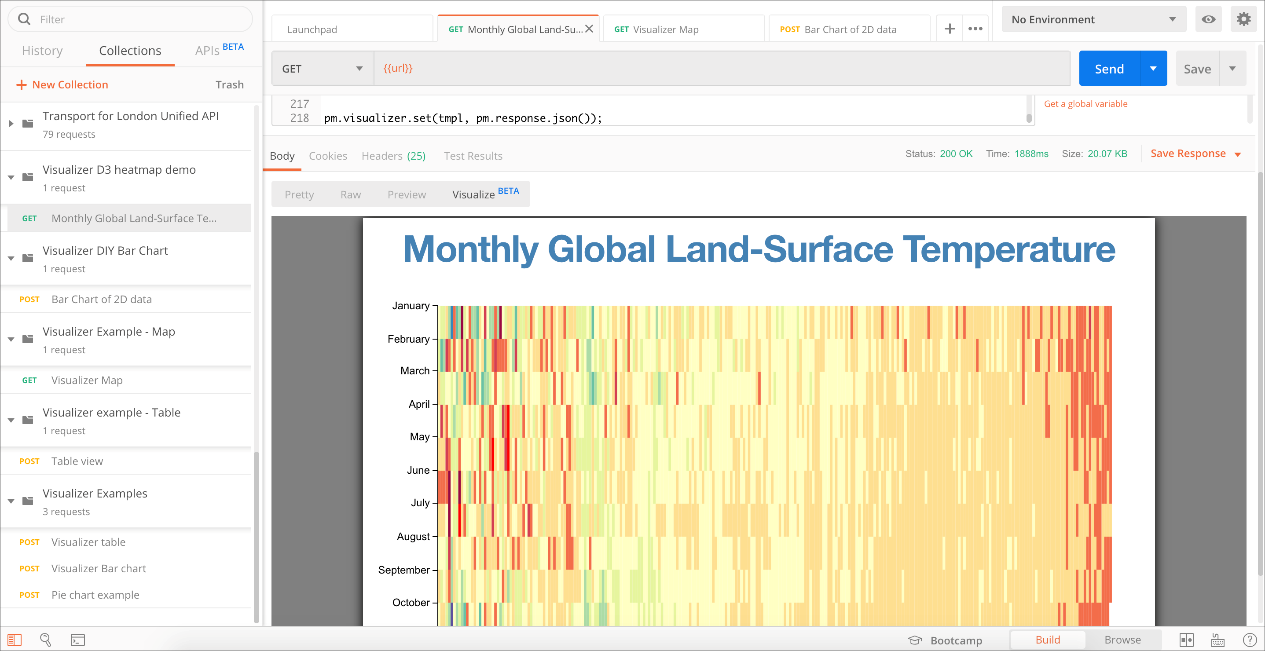This screenshot has width=1265, height=651.
Task: Expand the Send button dropdown arrow
Action: pyautogui.click(x=1153, y=69)
